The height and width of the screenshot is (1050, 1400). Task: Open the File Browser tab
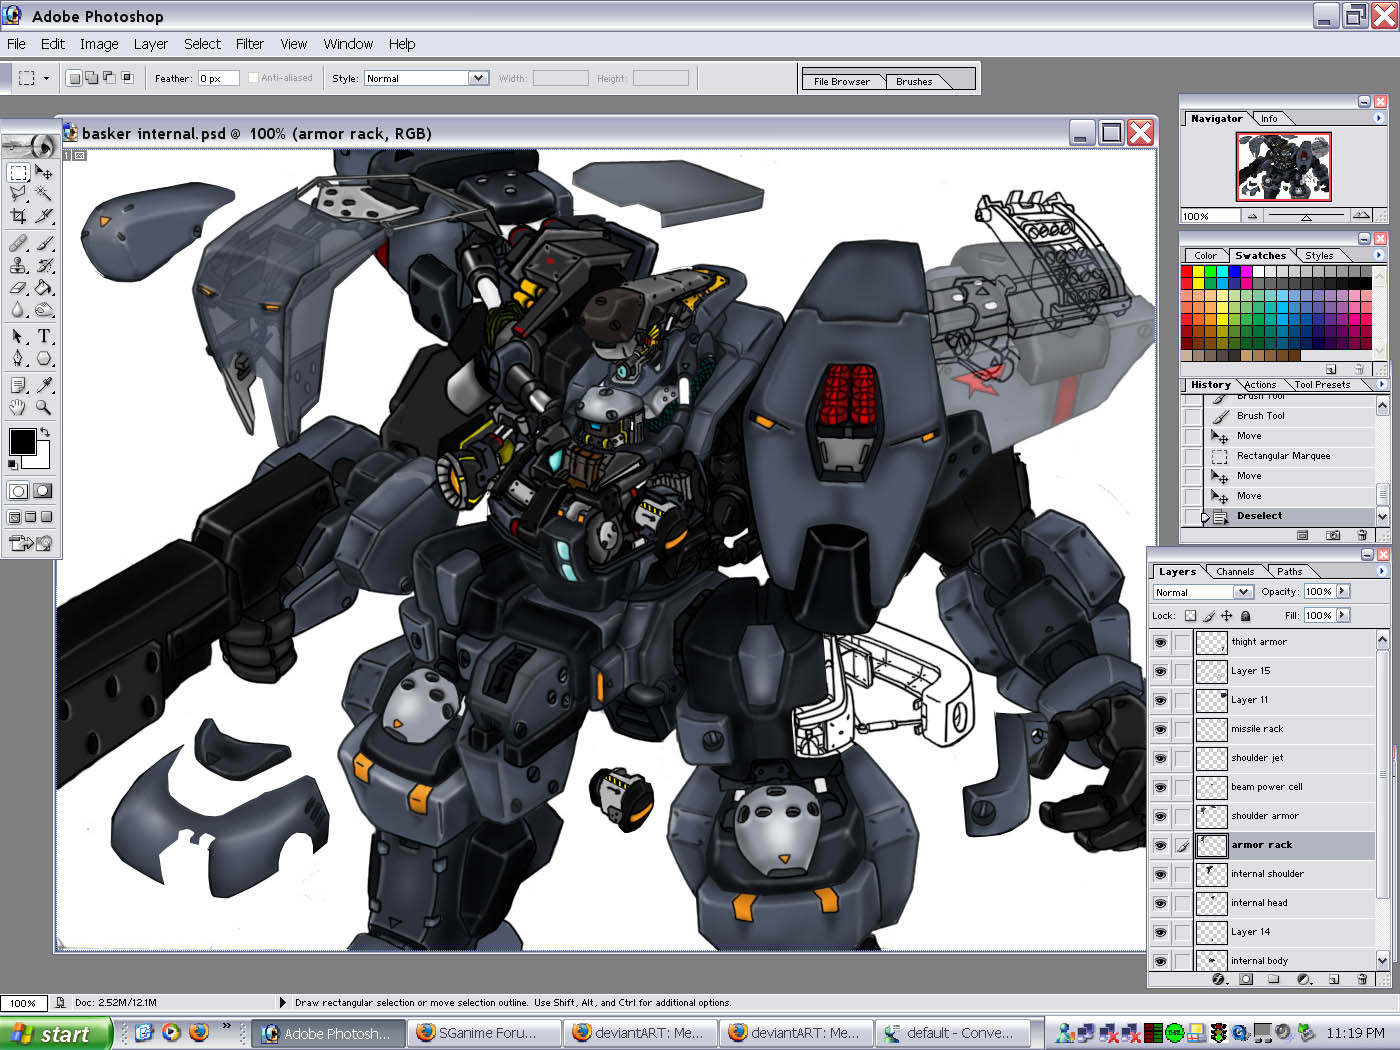(842, 81)
